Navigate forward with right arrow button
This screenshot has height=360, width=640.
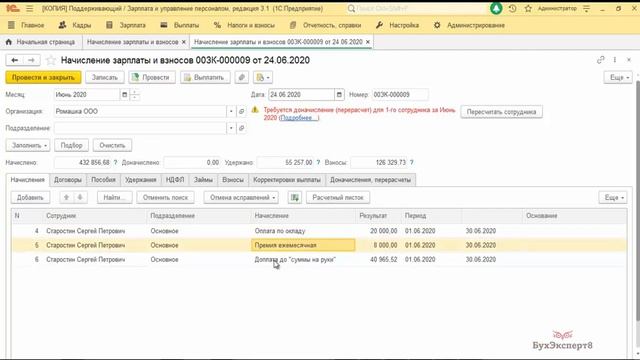pos(31,60)
